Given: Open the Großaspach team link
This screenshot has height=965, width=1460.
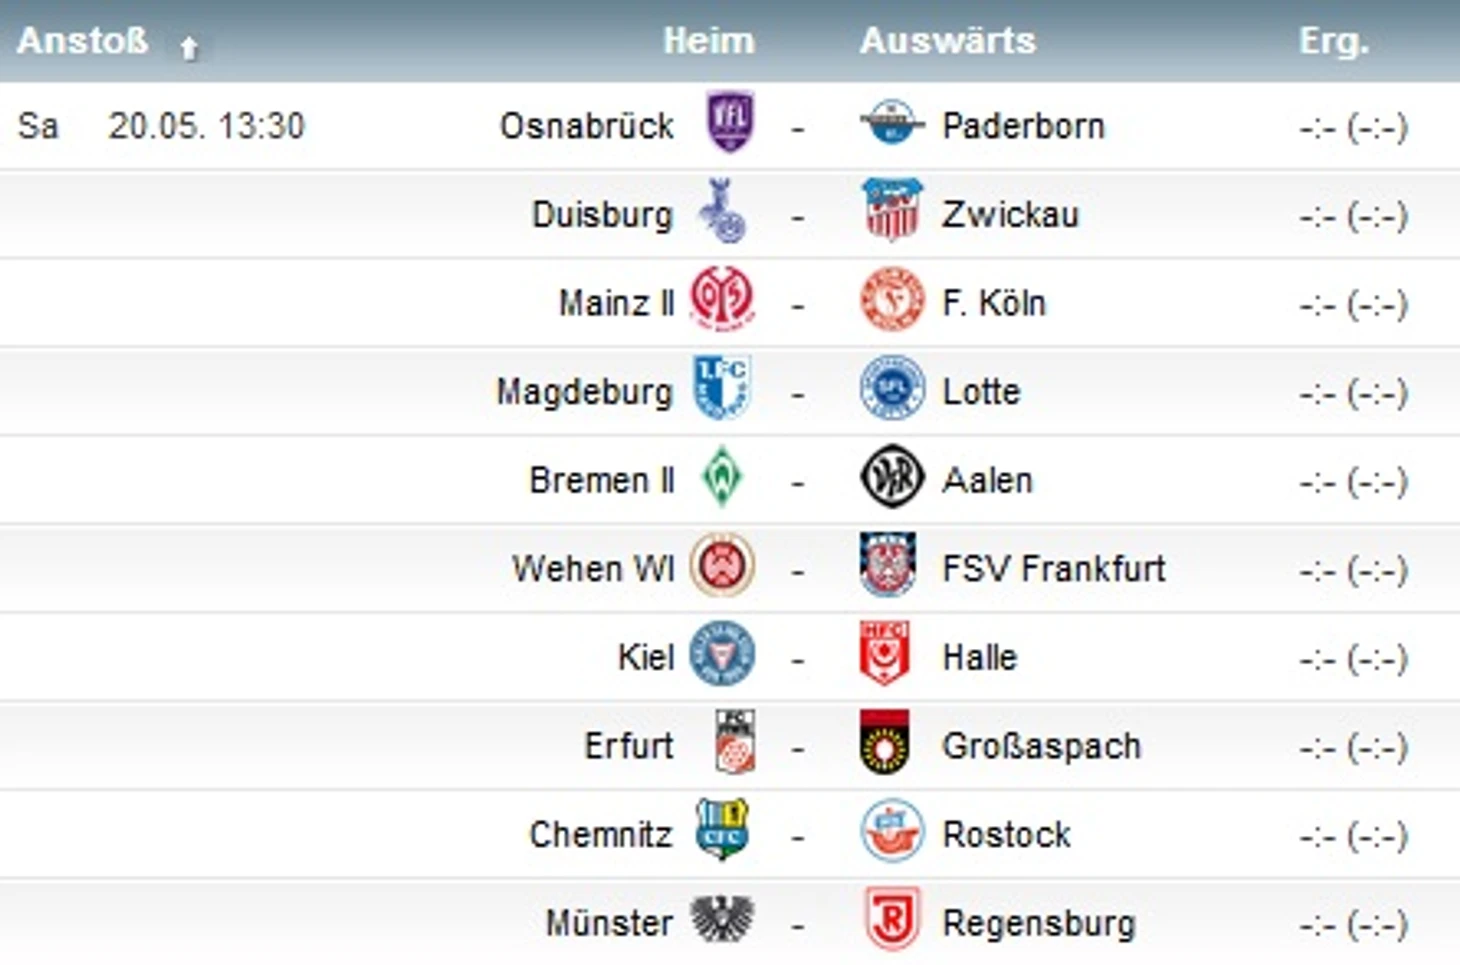Looking at the screenshot, I should [x=1041, y=746].
